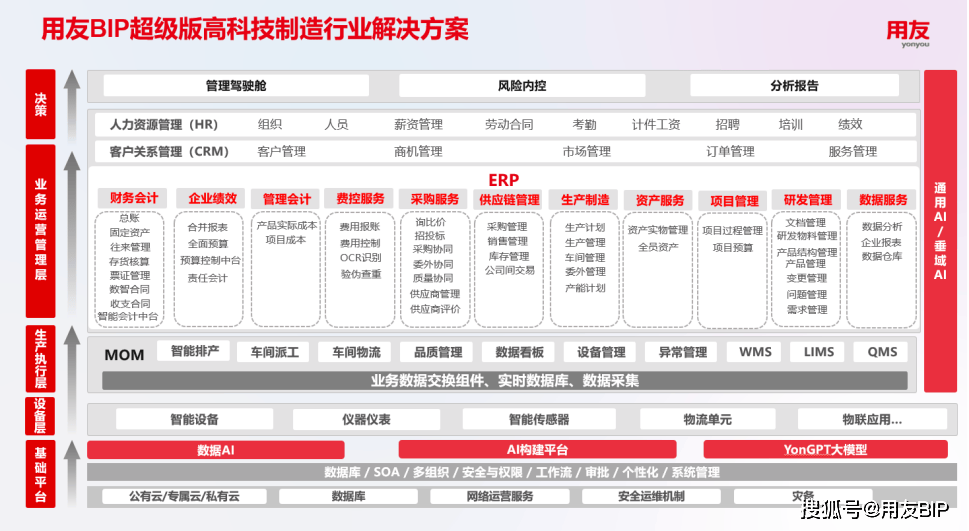969x531 pixels.
Task: Open the red YonGPT大模型 bar
Action: (826, 450)
